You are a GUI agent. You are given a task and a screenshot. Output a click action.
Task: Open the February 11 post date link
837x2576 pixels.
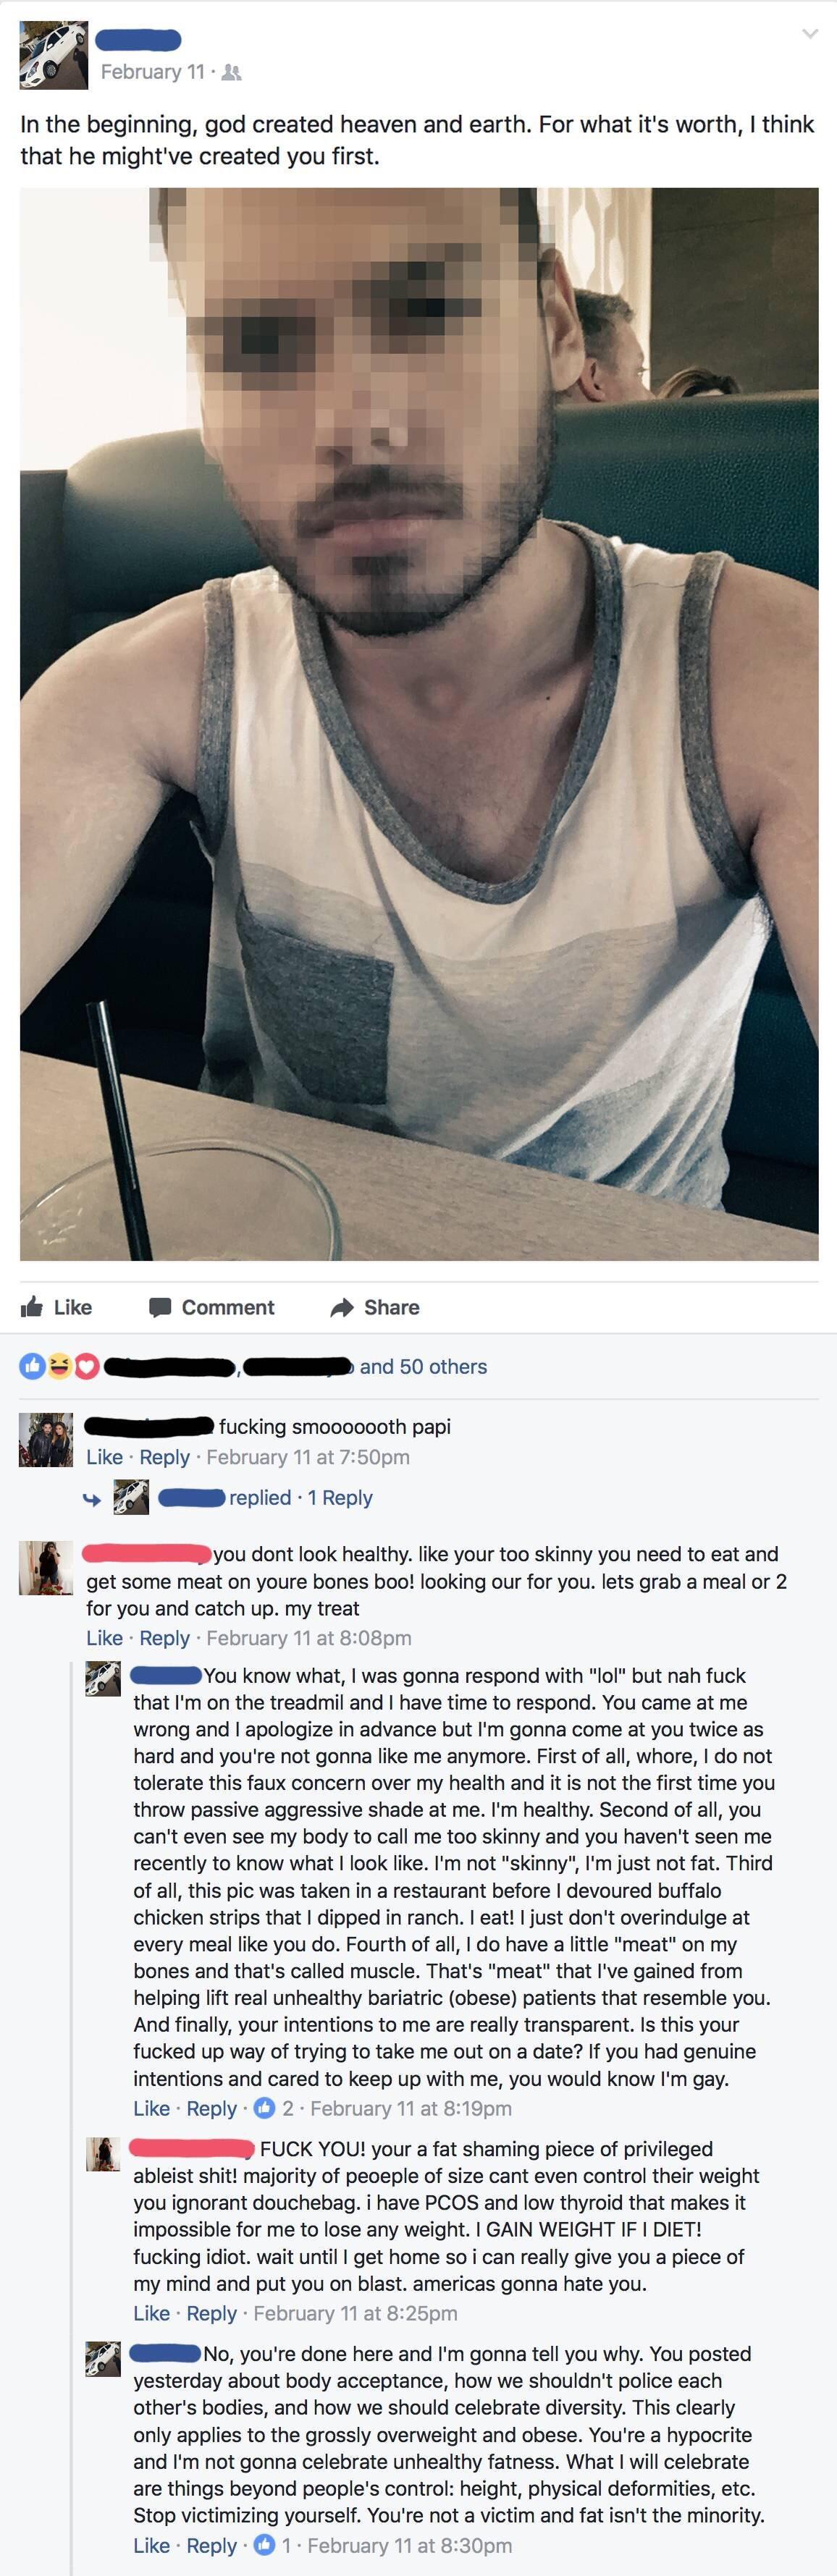pos(152,72)
